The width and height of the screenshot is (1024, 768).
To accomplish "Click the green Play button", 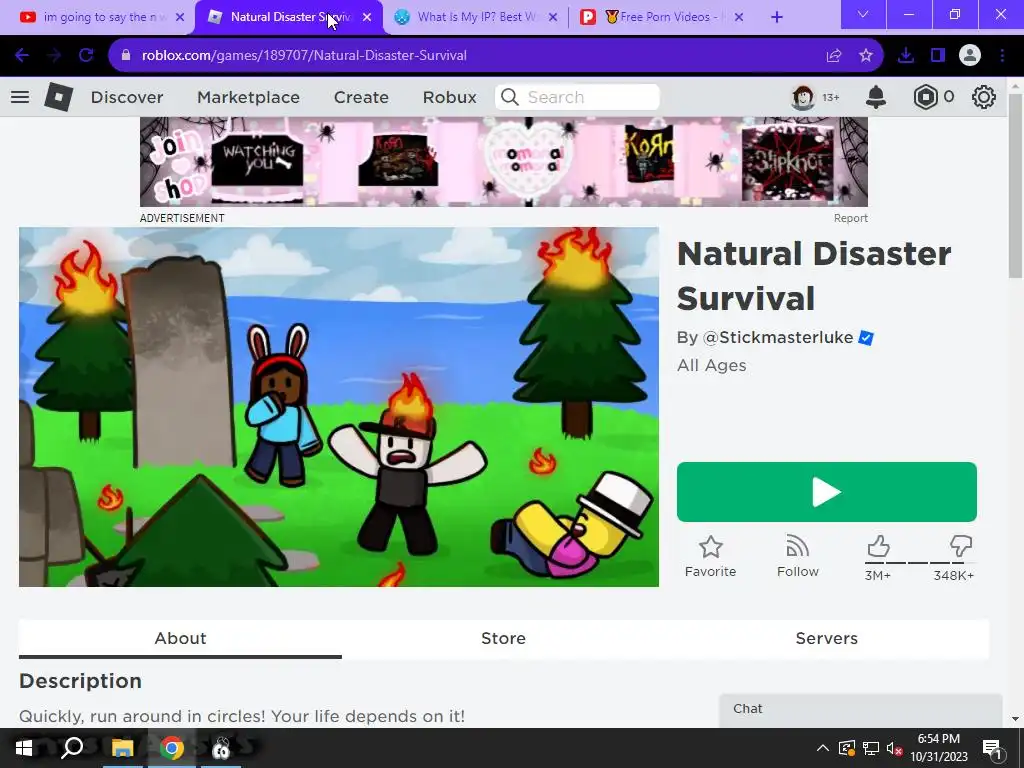I will (827, 492).
